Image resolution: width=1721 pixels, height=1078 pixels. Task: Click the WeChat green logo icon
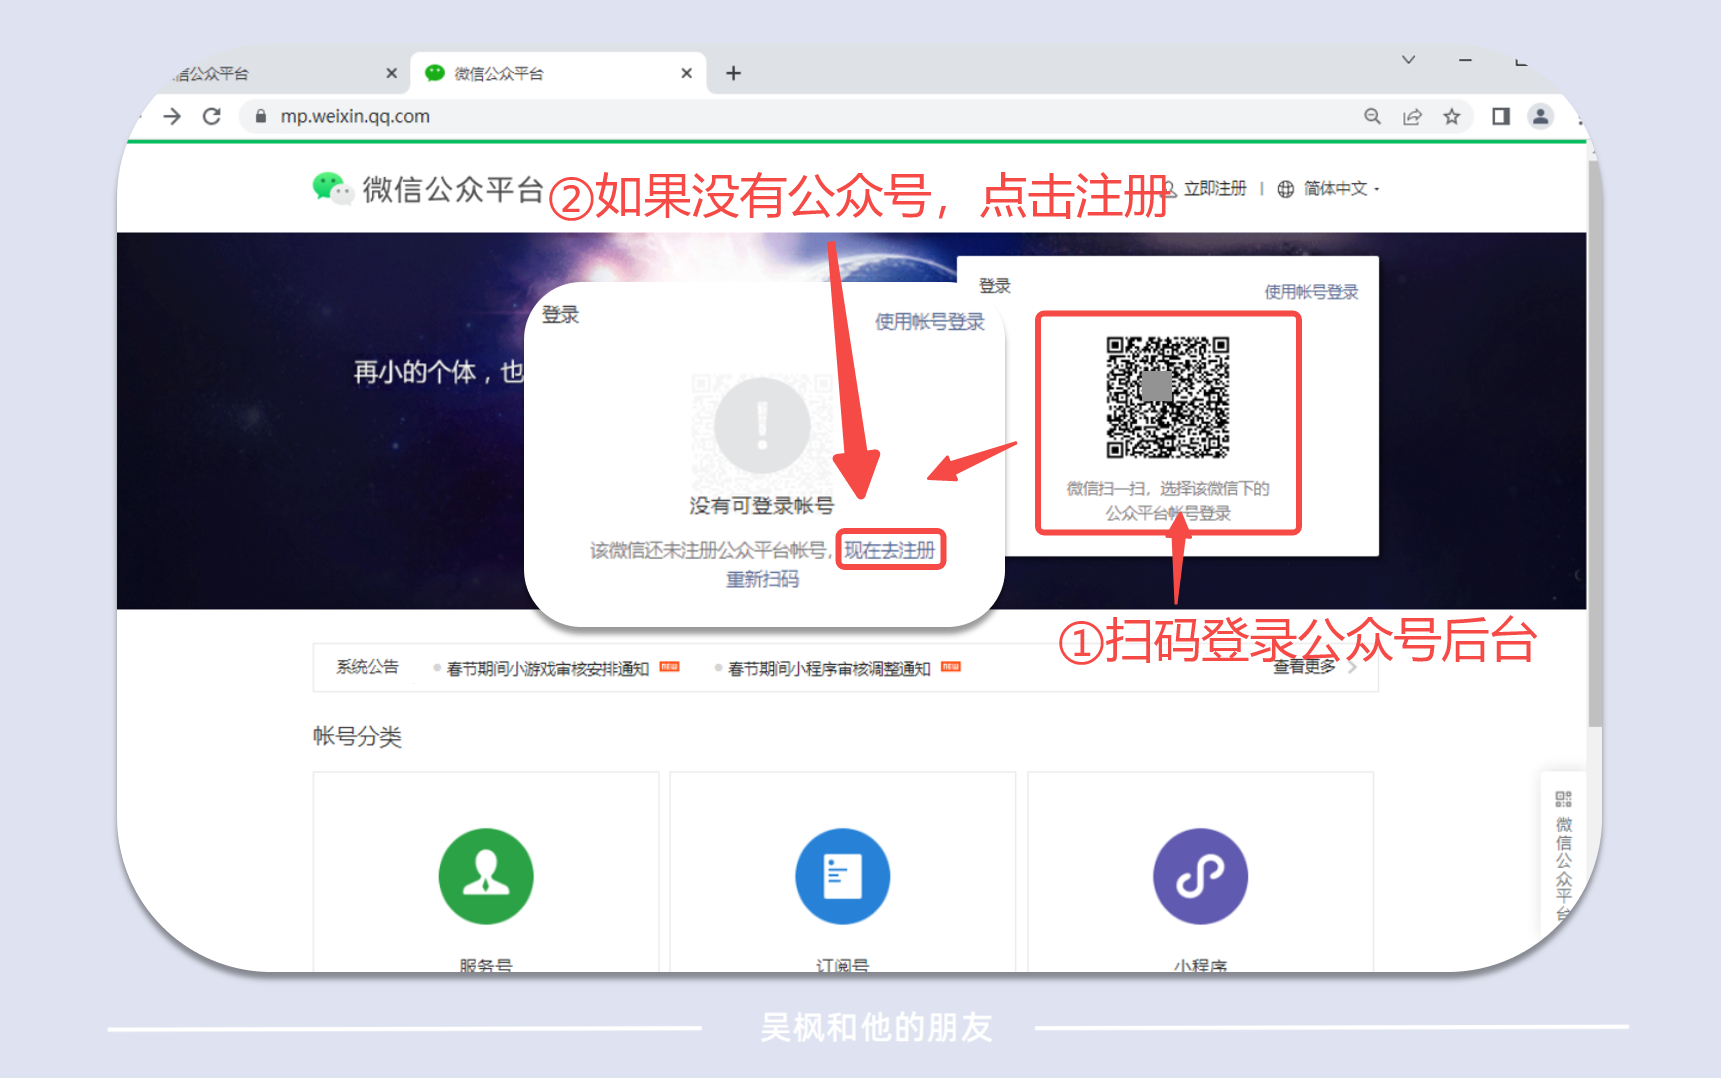coord(332,188)
